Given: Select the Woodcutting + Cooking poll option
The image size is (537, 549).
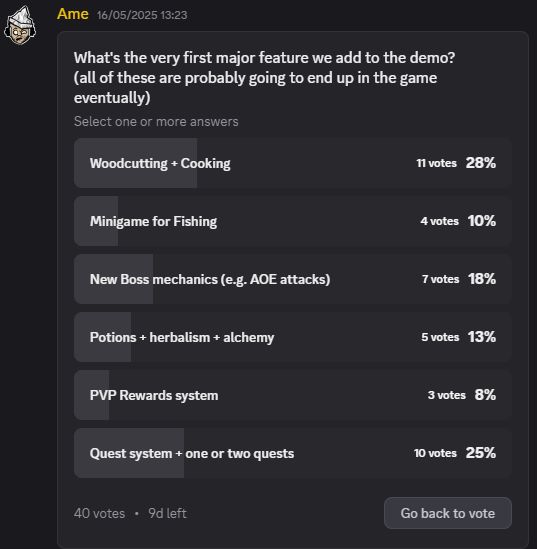Looking at the screenshot, I should tap(293, 163).
